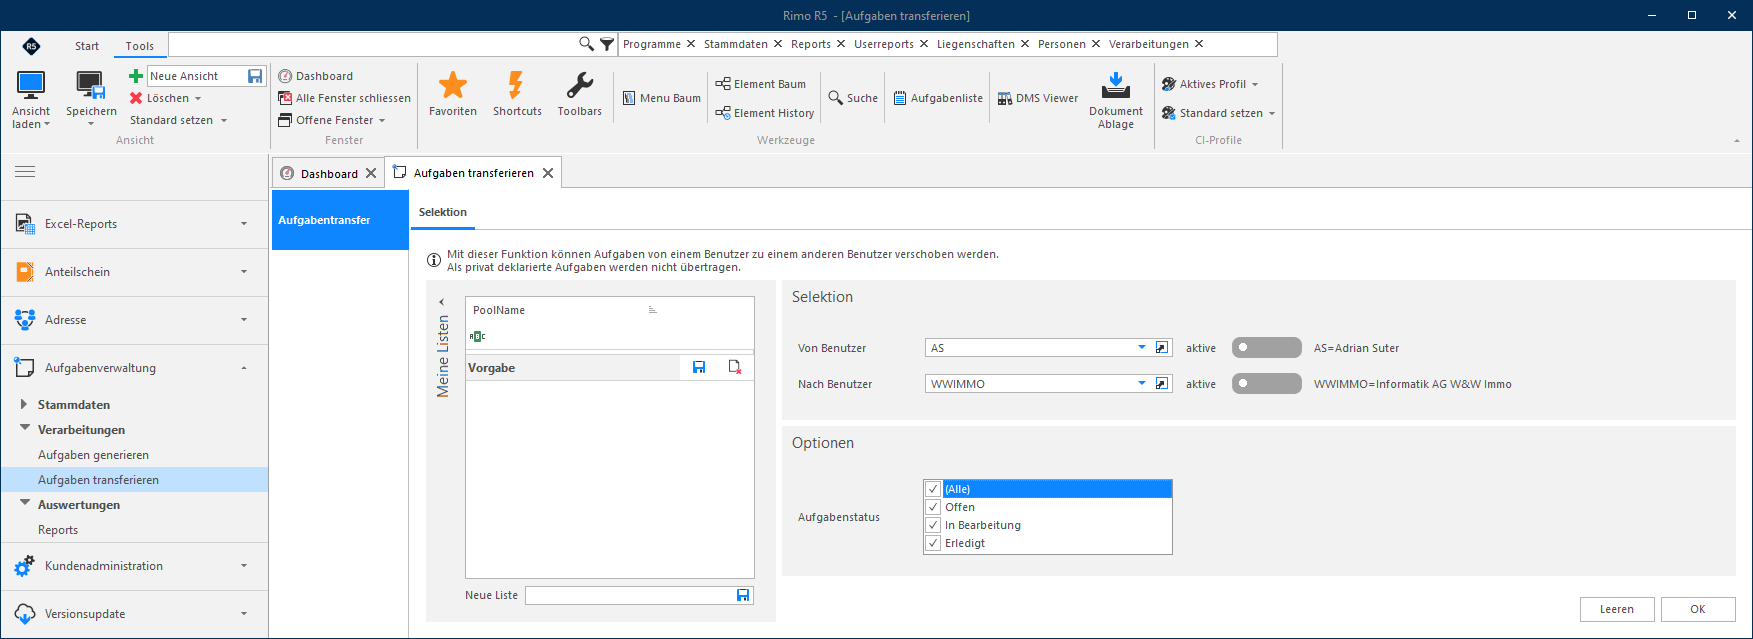
Task: Click the Dokument Ablage icon
Action: pos(1115,85)
